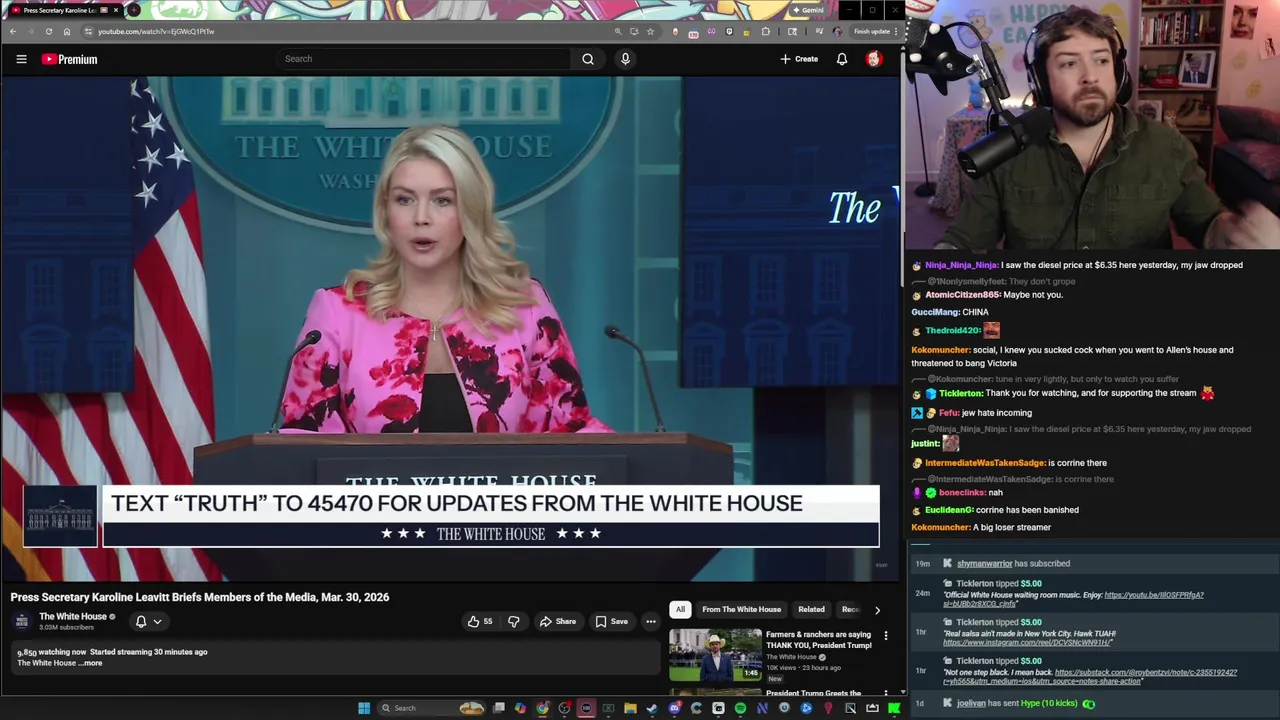
Task: Expand the subscription notification bell dropdown
Action: (148, 621)
